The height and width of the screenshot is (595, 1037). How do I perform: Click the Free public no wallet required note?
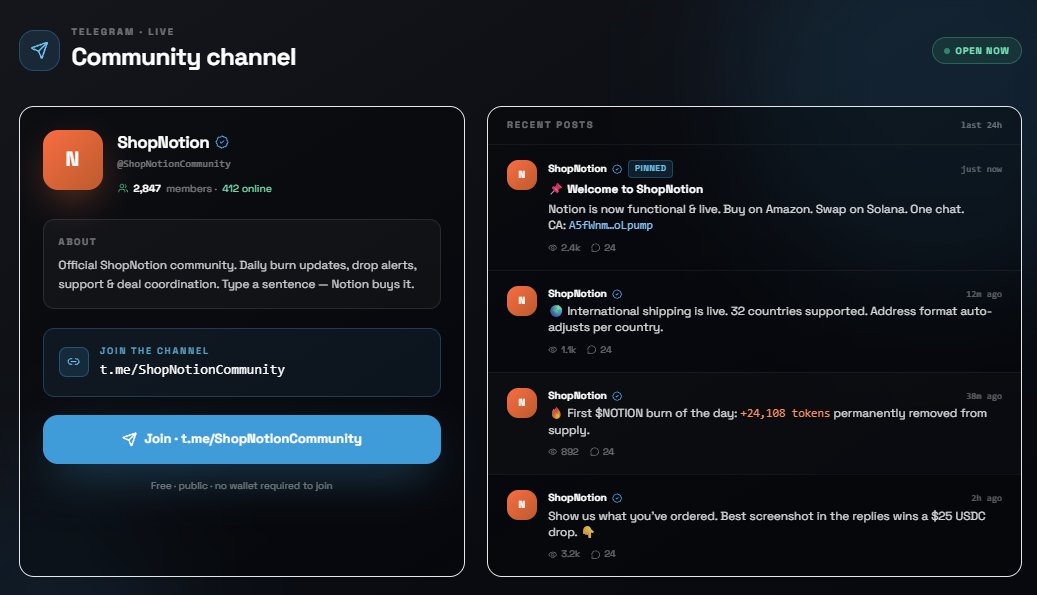tap(241, 486)
